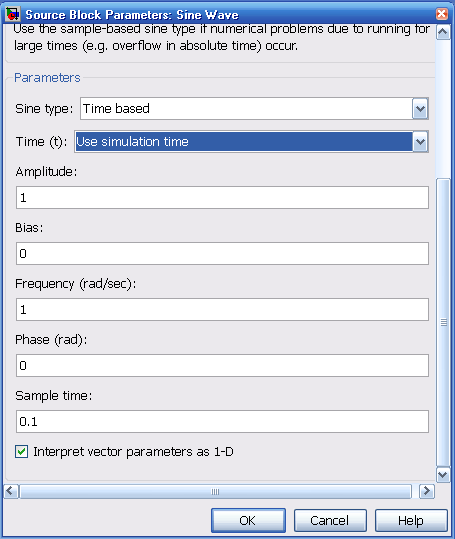
Task: Click the Sample time input field
Action: click(x=222, y=421)
